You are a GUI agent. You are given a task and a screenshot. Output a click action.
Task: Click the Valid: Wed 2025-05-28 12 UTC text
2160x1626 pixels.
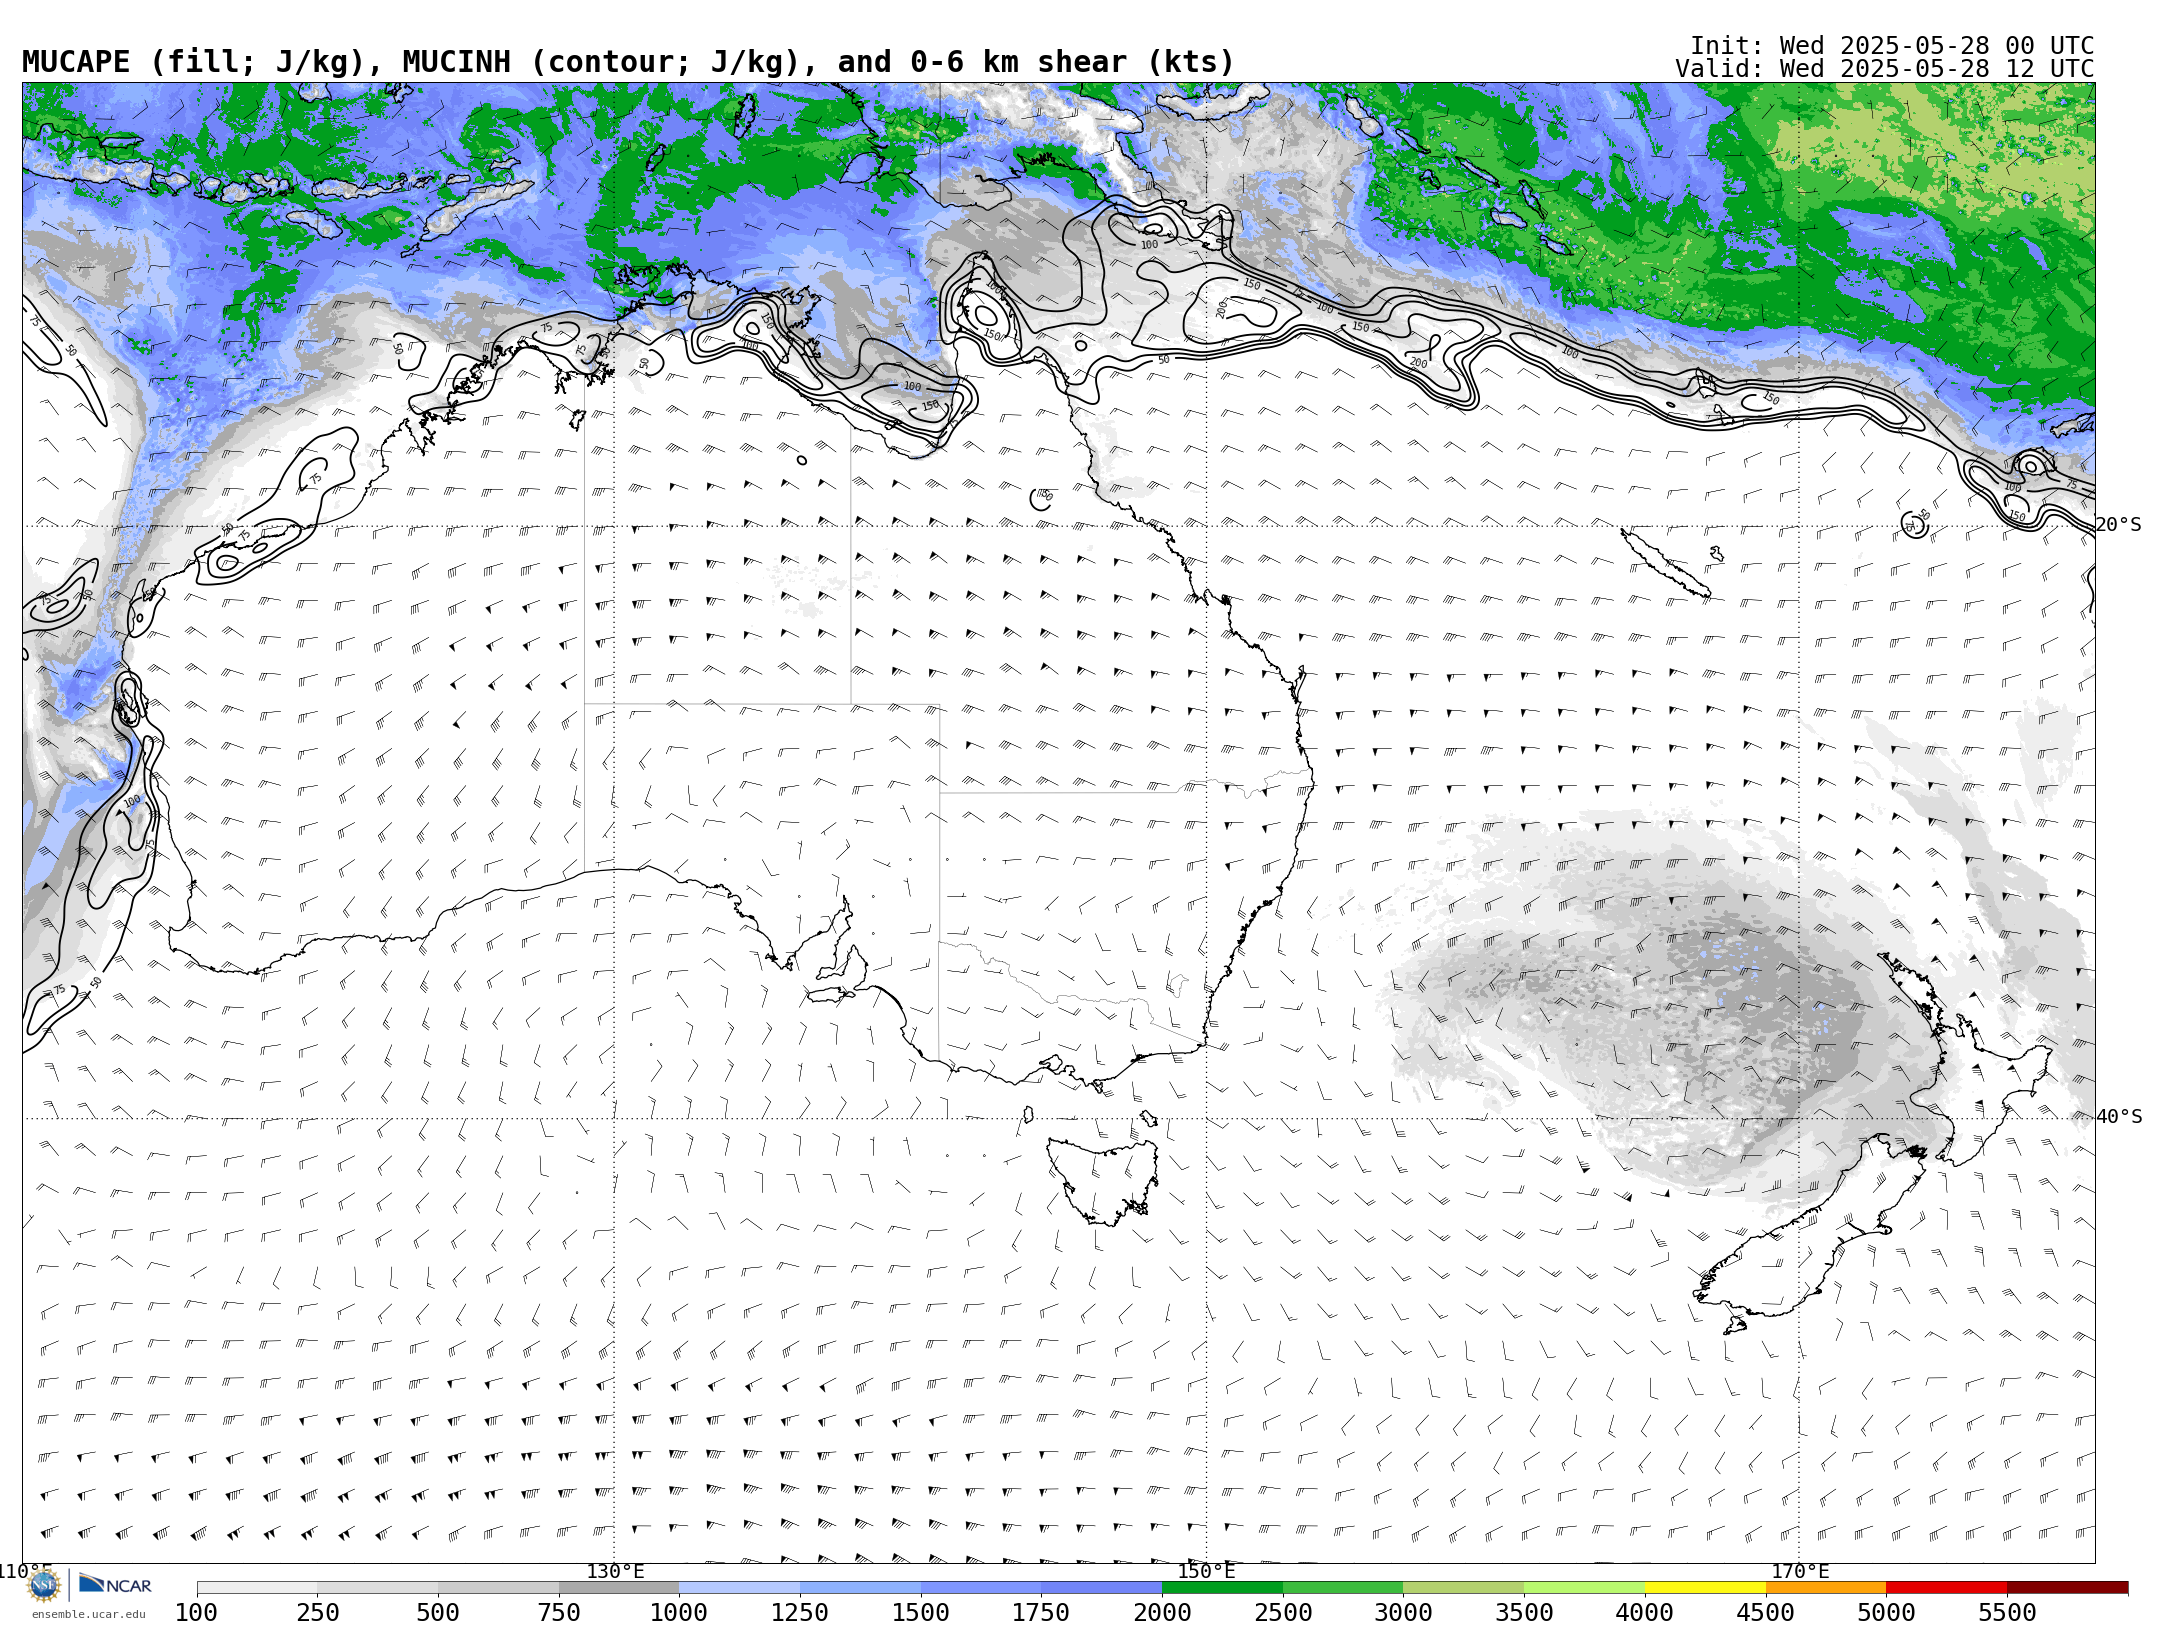tap(1885, 69)
